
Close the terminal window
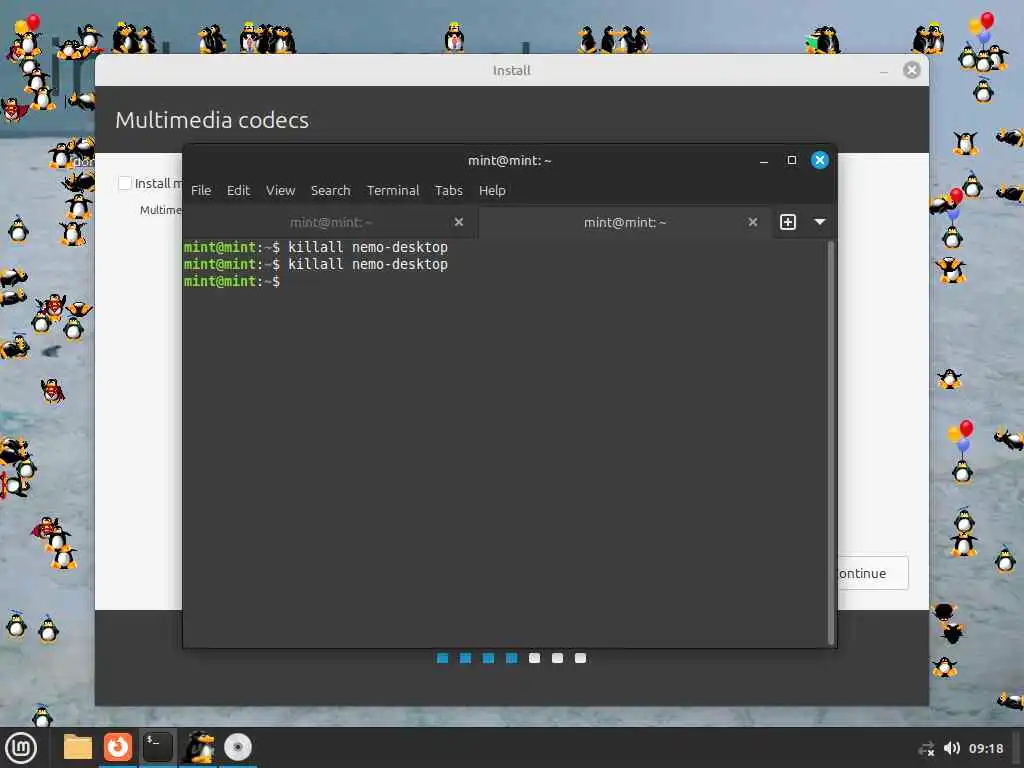tap(820, 160)
